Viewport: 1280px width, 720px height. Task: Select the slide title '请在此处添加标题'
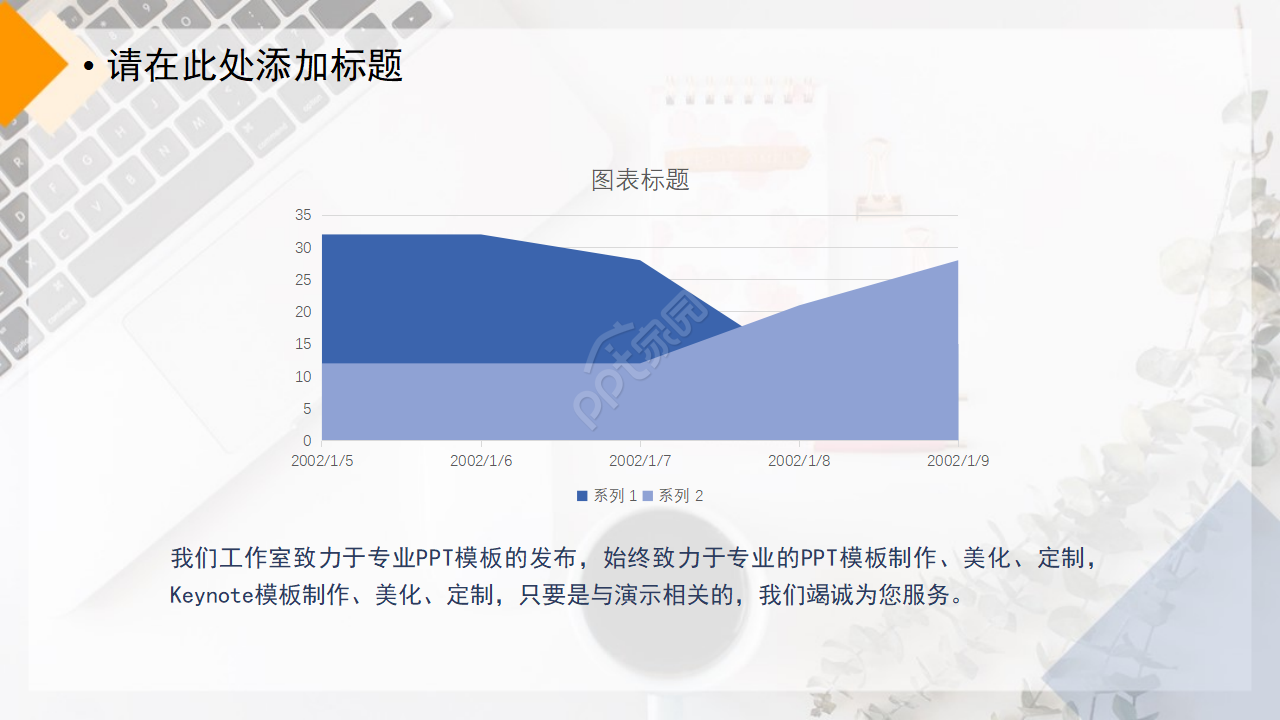pos(255,66)
